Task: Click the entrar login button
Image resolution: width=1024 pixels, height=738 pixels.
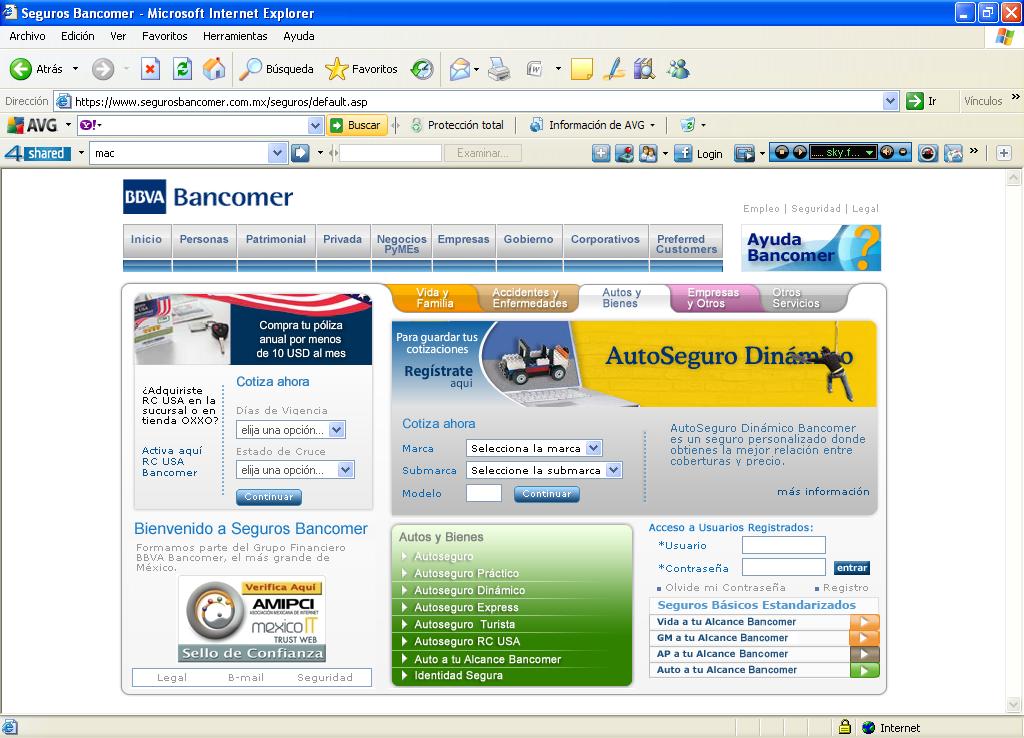Action: pyautogui.click(x=852, y=568)
